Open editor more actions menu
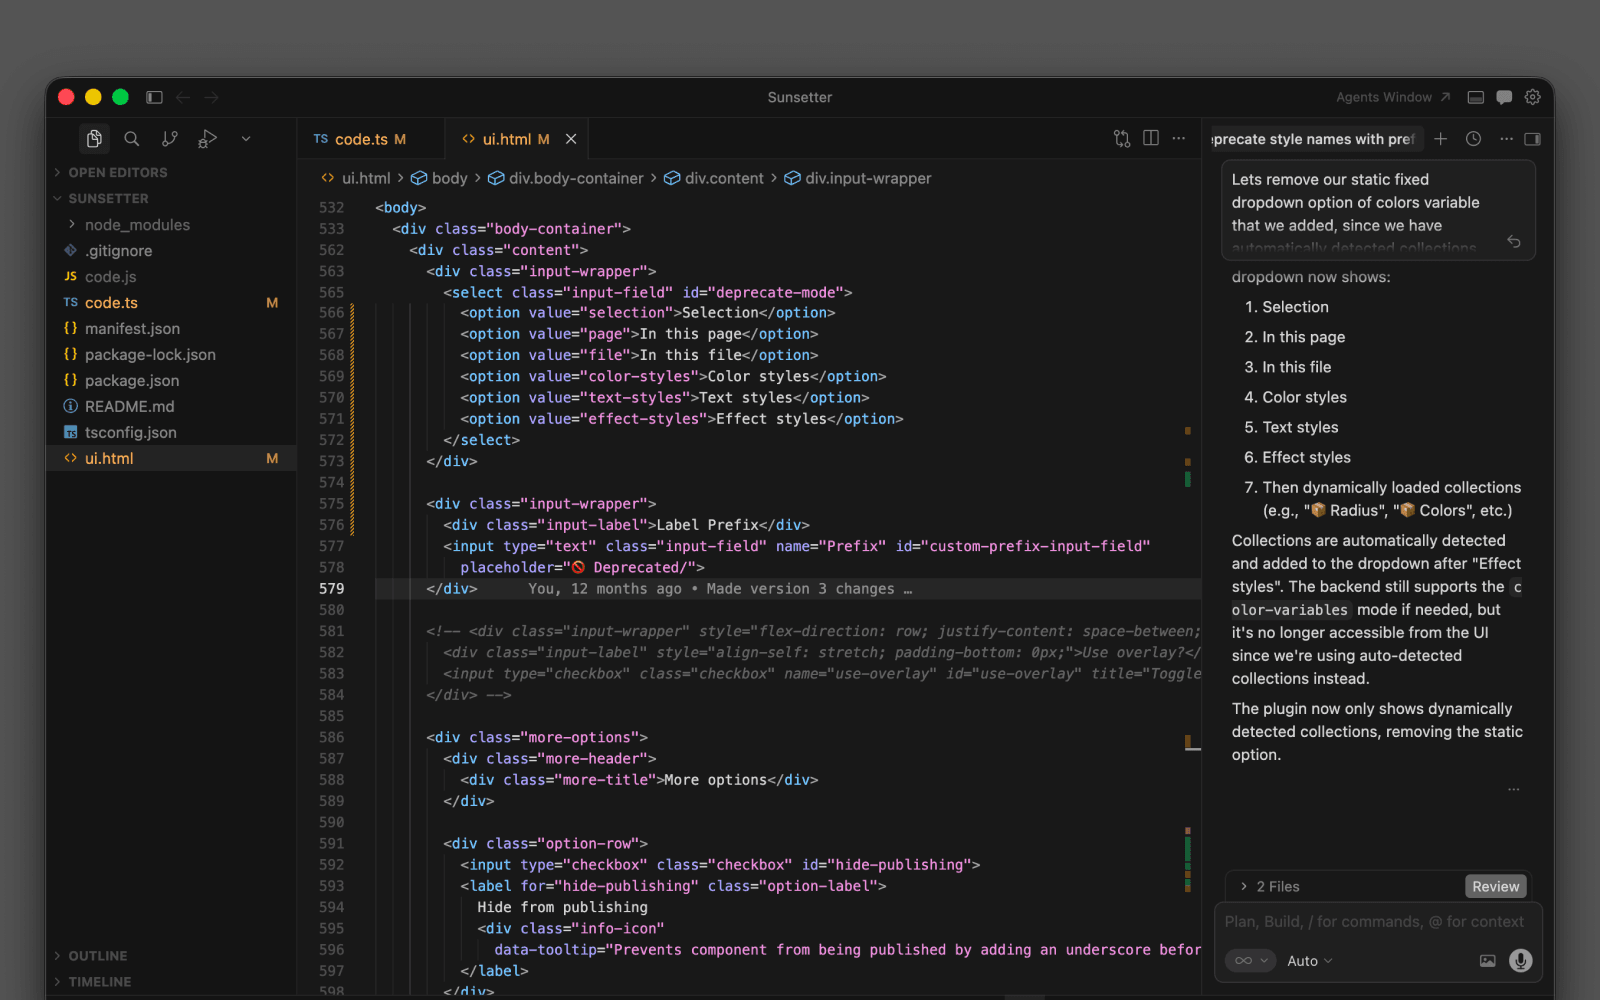Screen dimensions: 1600x1000 [1179, 139]
